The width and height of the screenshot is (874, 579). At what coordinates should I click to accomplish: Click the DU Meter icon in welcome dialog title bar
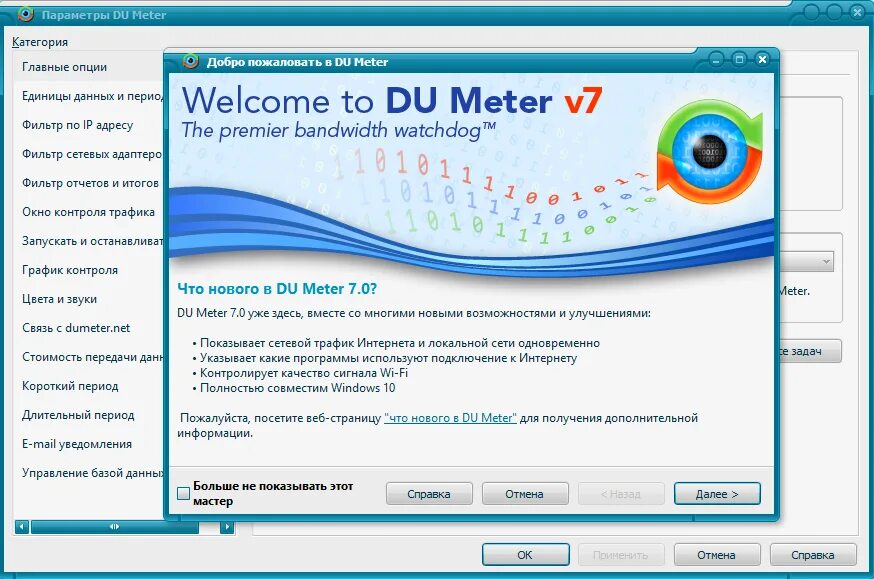[x=191, y=61]
